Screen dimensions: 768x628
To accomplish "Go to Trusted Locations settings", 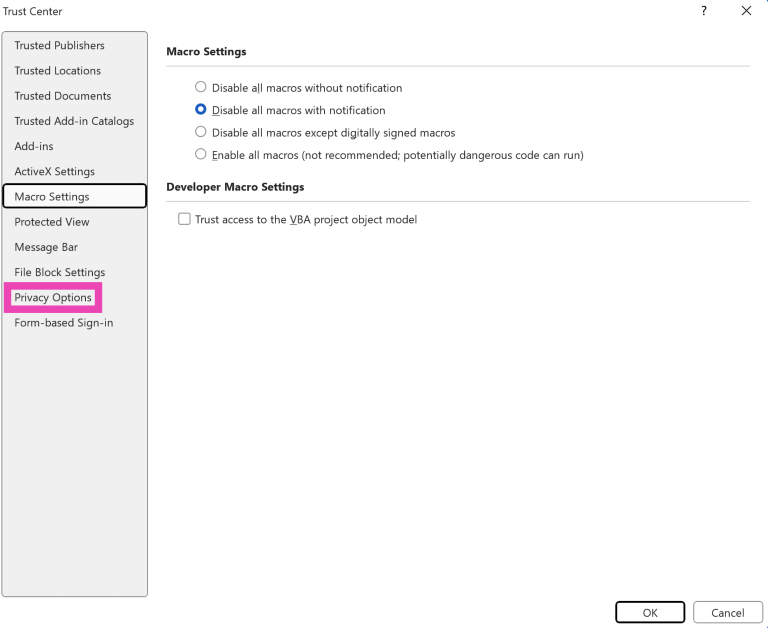I will (x=57, y=71).
